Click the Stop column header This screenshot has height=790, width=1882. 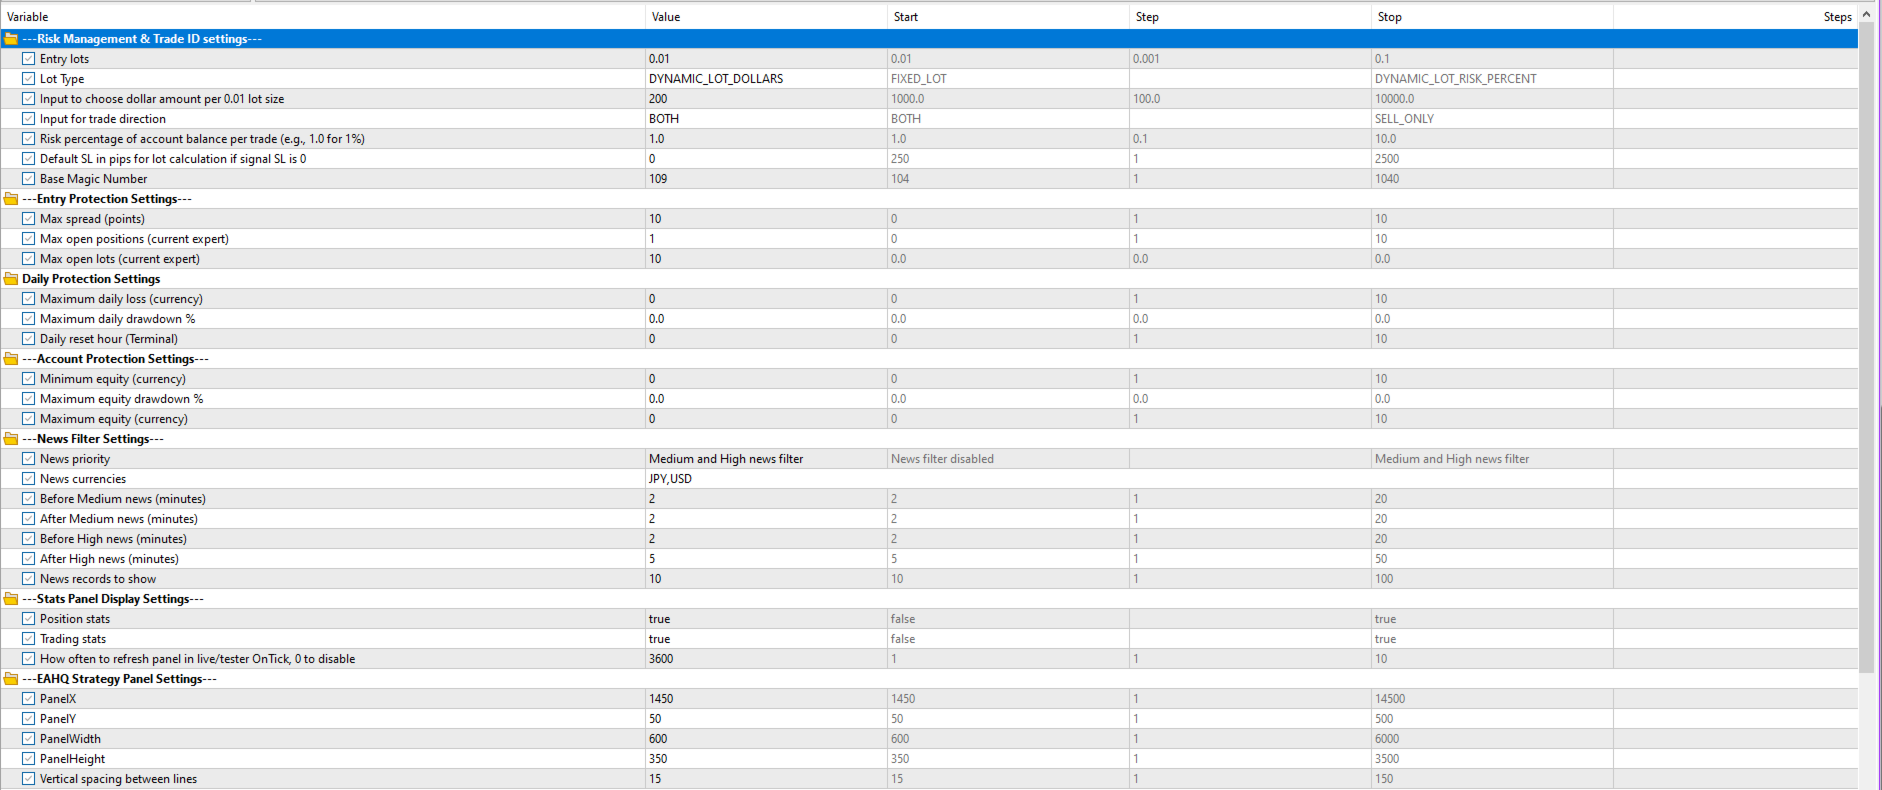click(1492, 17)
